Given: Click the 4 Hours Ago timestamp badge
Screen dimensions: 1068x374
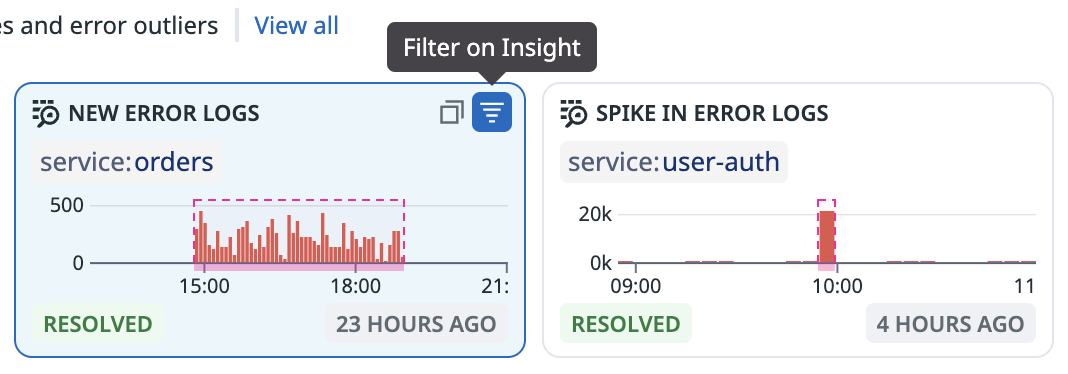Looking at the screenshot, I should pos(951,324).
